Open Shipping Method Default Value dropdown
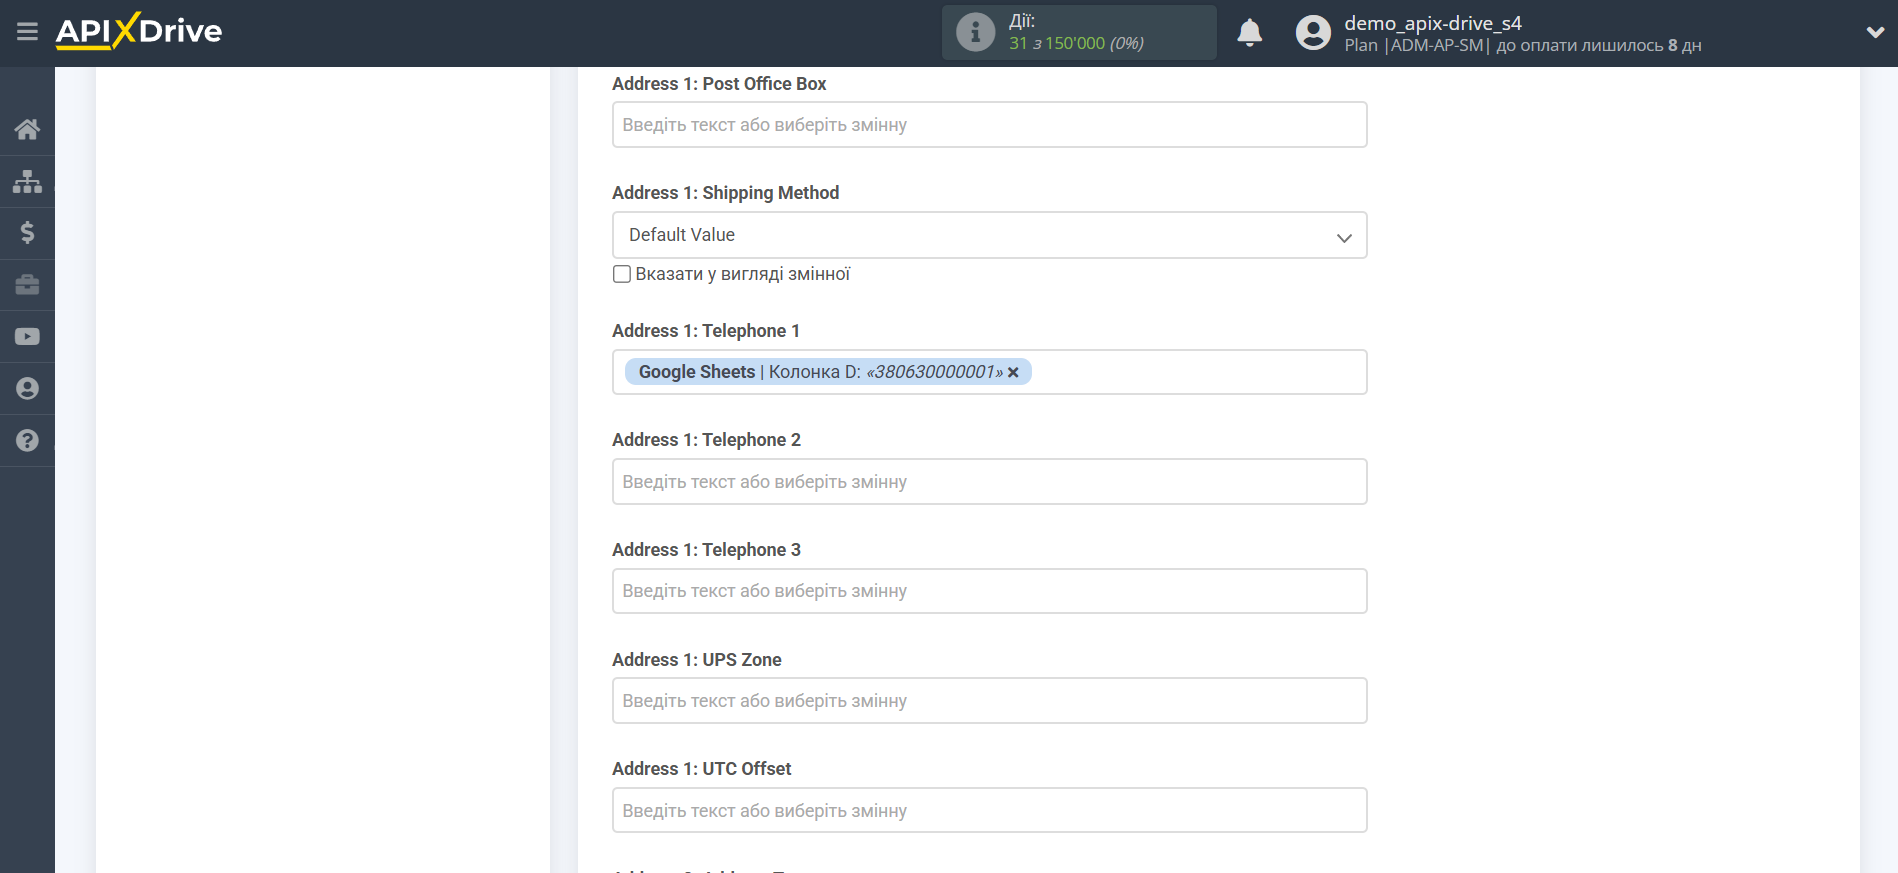 989,235
